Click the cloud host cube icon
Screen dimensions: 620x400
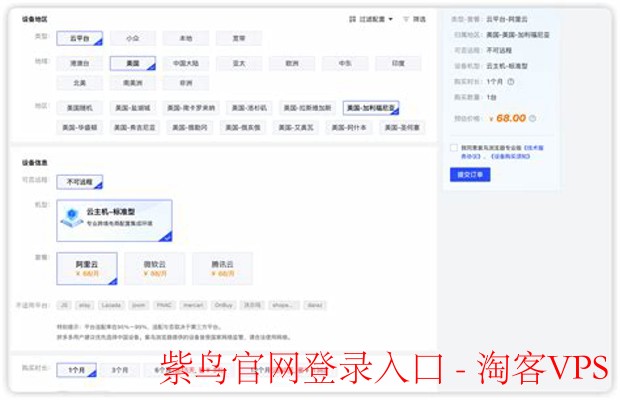pyautogui.click(x=72, y=218)
